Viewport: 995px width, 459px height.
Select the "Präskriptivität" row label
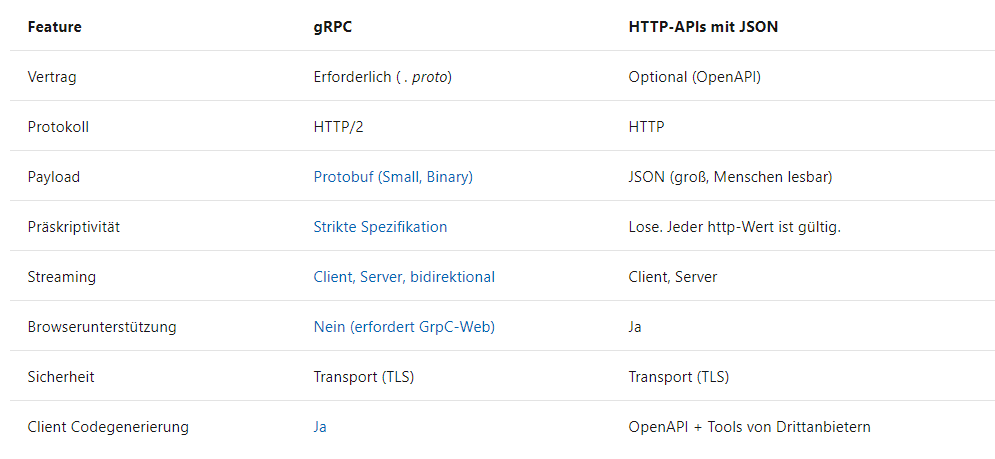point(73,227)
